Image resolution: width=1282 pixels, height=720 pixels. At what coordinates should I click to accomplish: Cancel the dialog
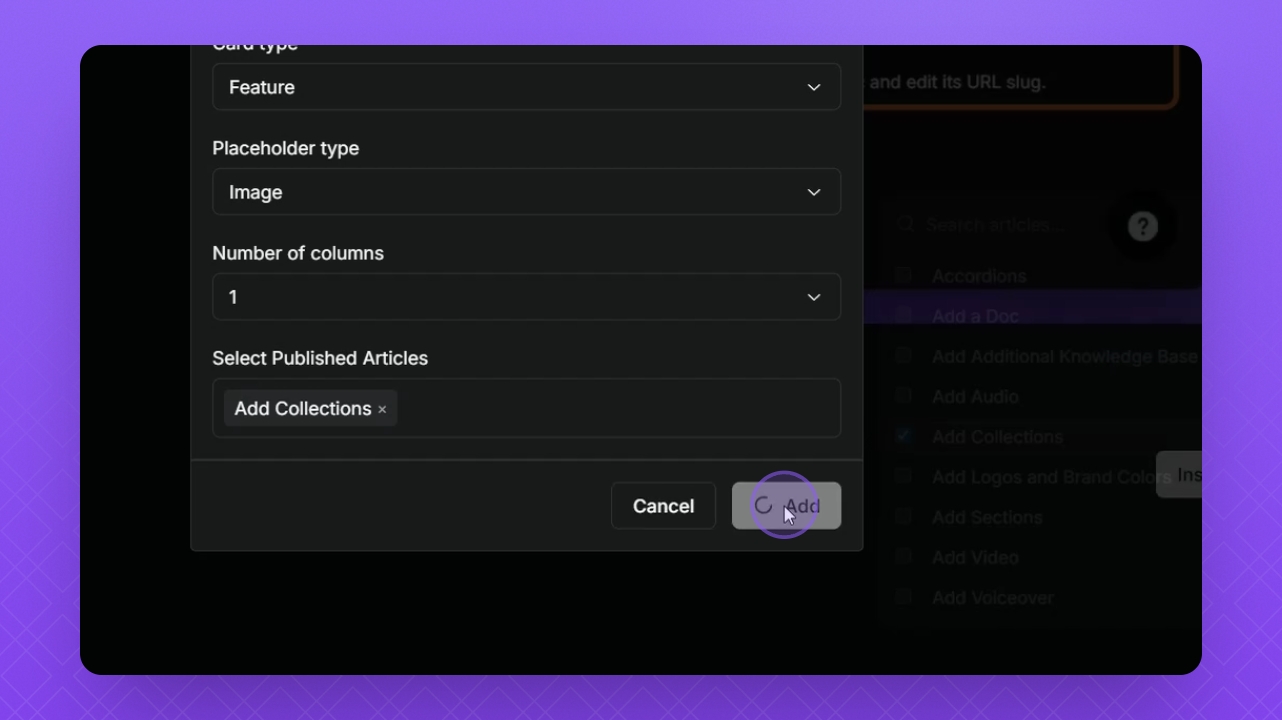(663, 506)
